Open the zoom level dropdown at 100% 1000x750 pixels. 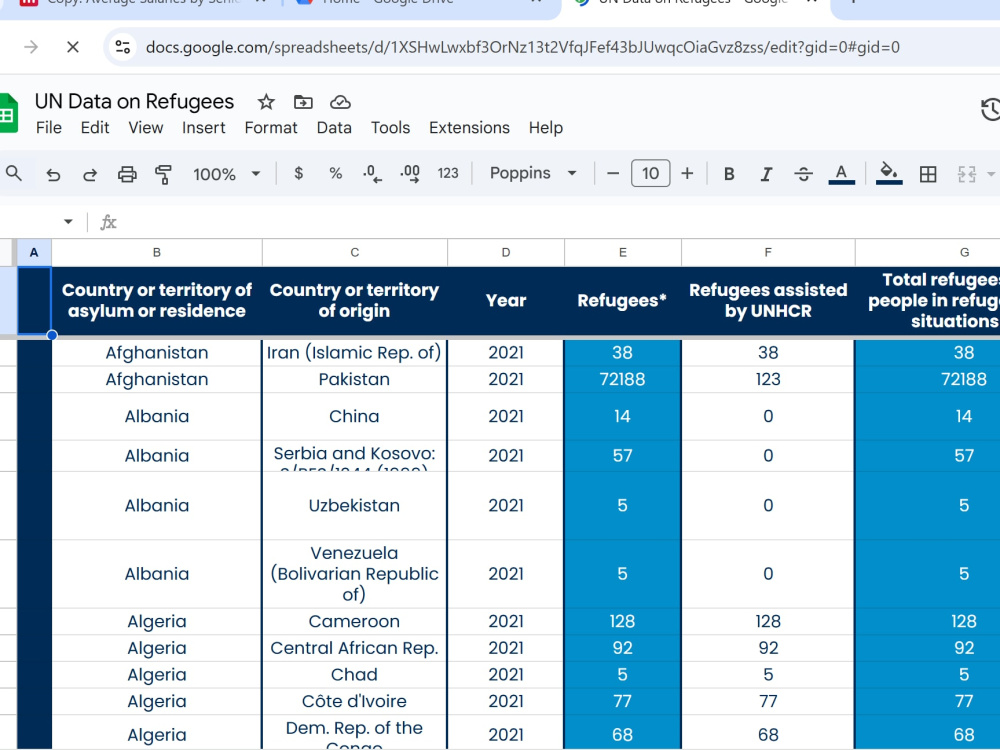click(226, 174)
